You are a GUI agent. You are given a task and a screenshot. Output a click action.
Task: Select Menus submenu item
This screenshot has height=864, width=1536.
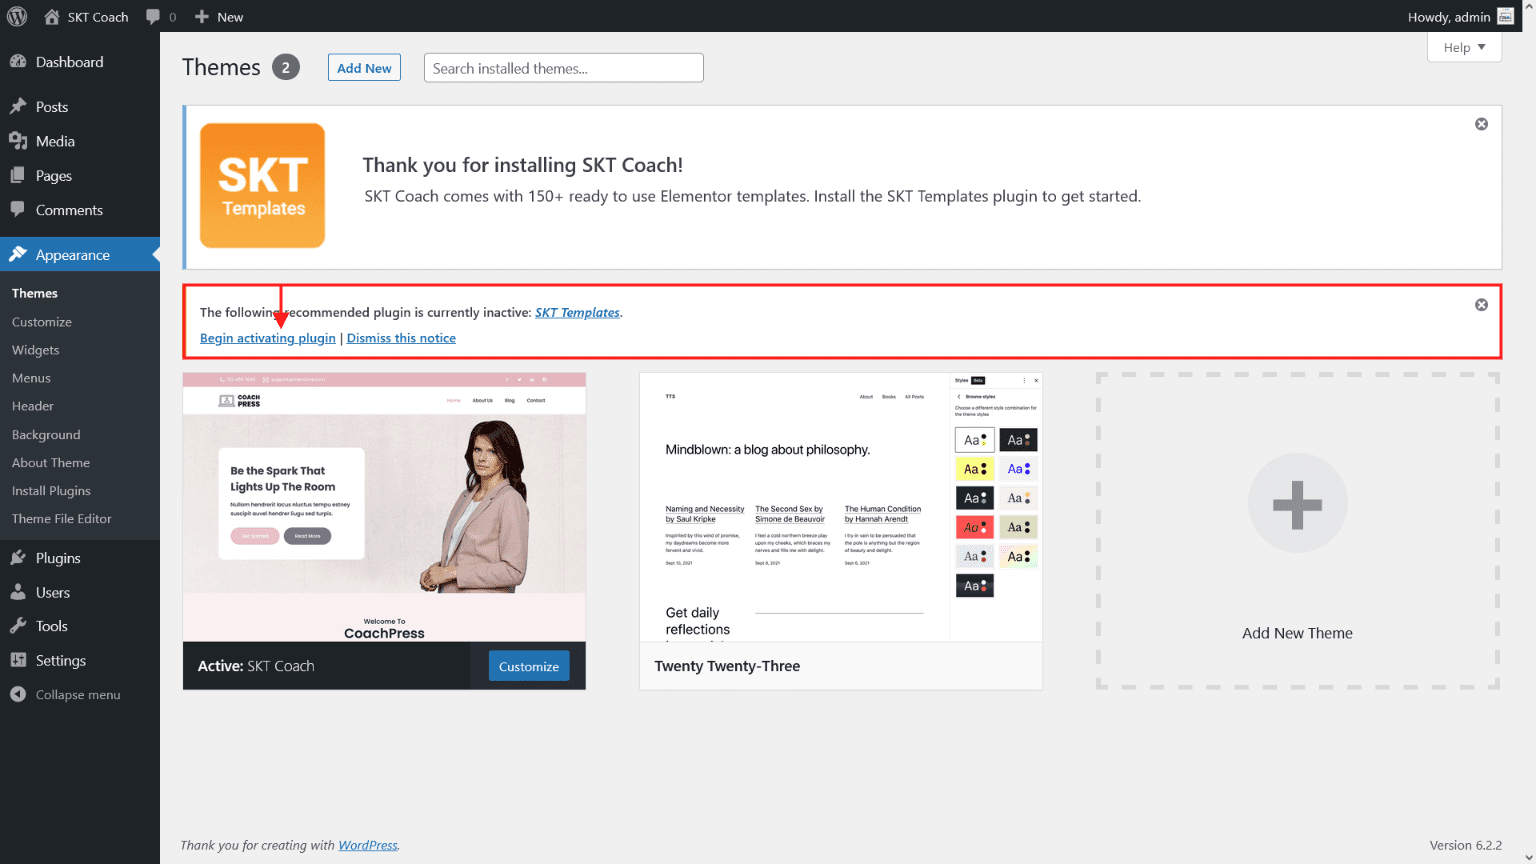point(31,378)
